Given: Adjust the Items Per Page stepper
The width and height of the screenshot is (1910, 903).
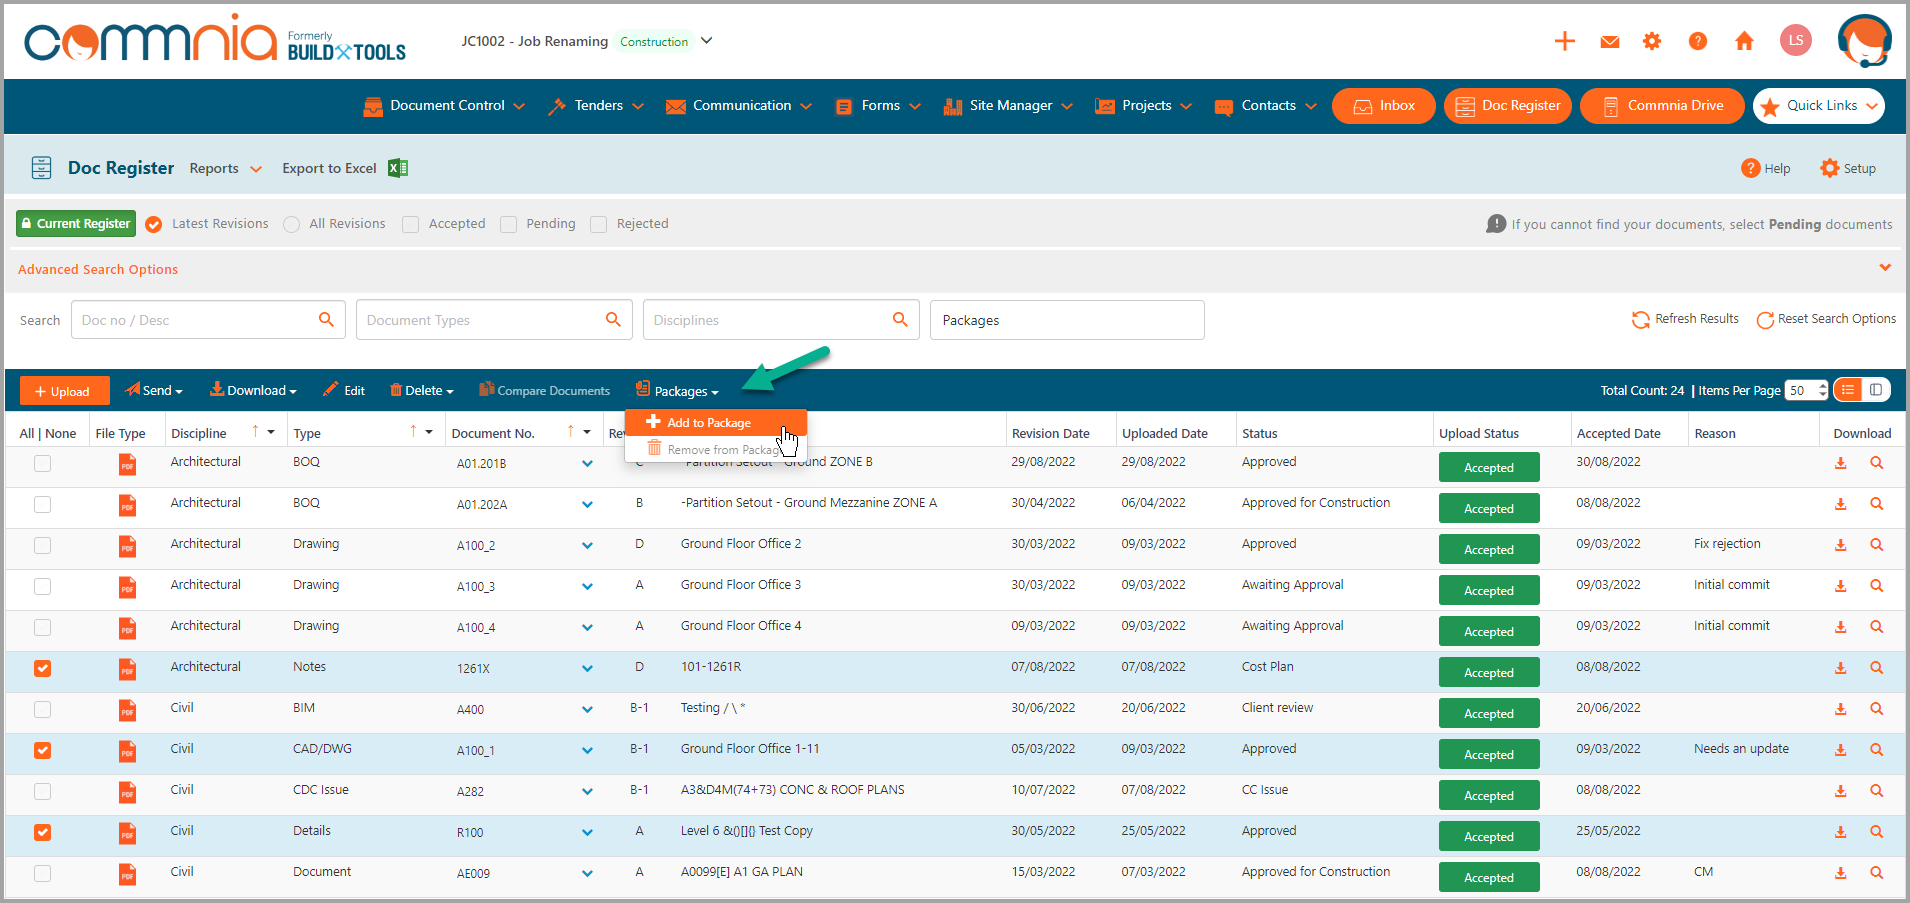Looking at the screenshot, I should point(1822,390).
